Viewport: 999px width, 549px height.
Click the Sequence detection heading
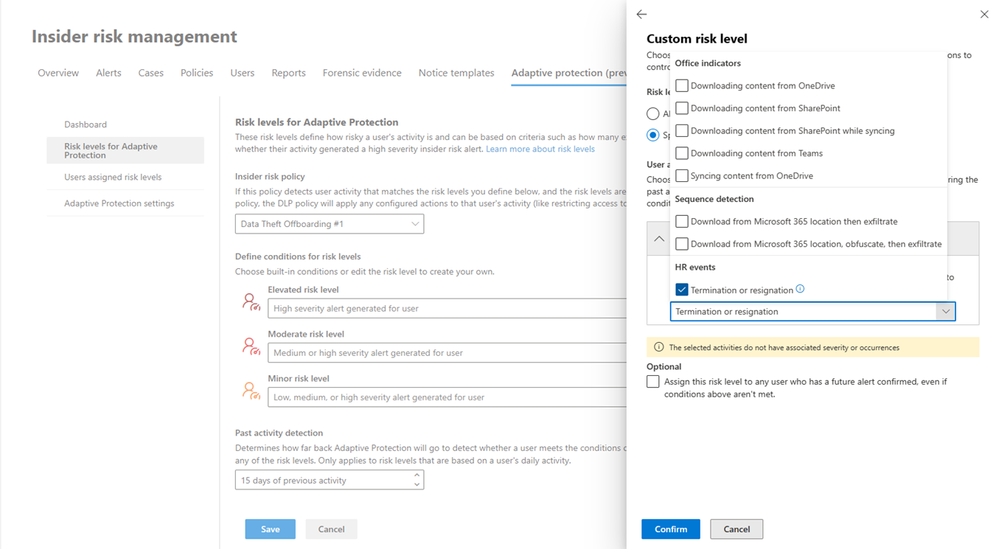click(714, 199)
